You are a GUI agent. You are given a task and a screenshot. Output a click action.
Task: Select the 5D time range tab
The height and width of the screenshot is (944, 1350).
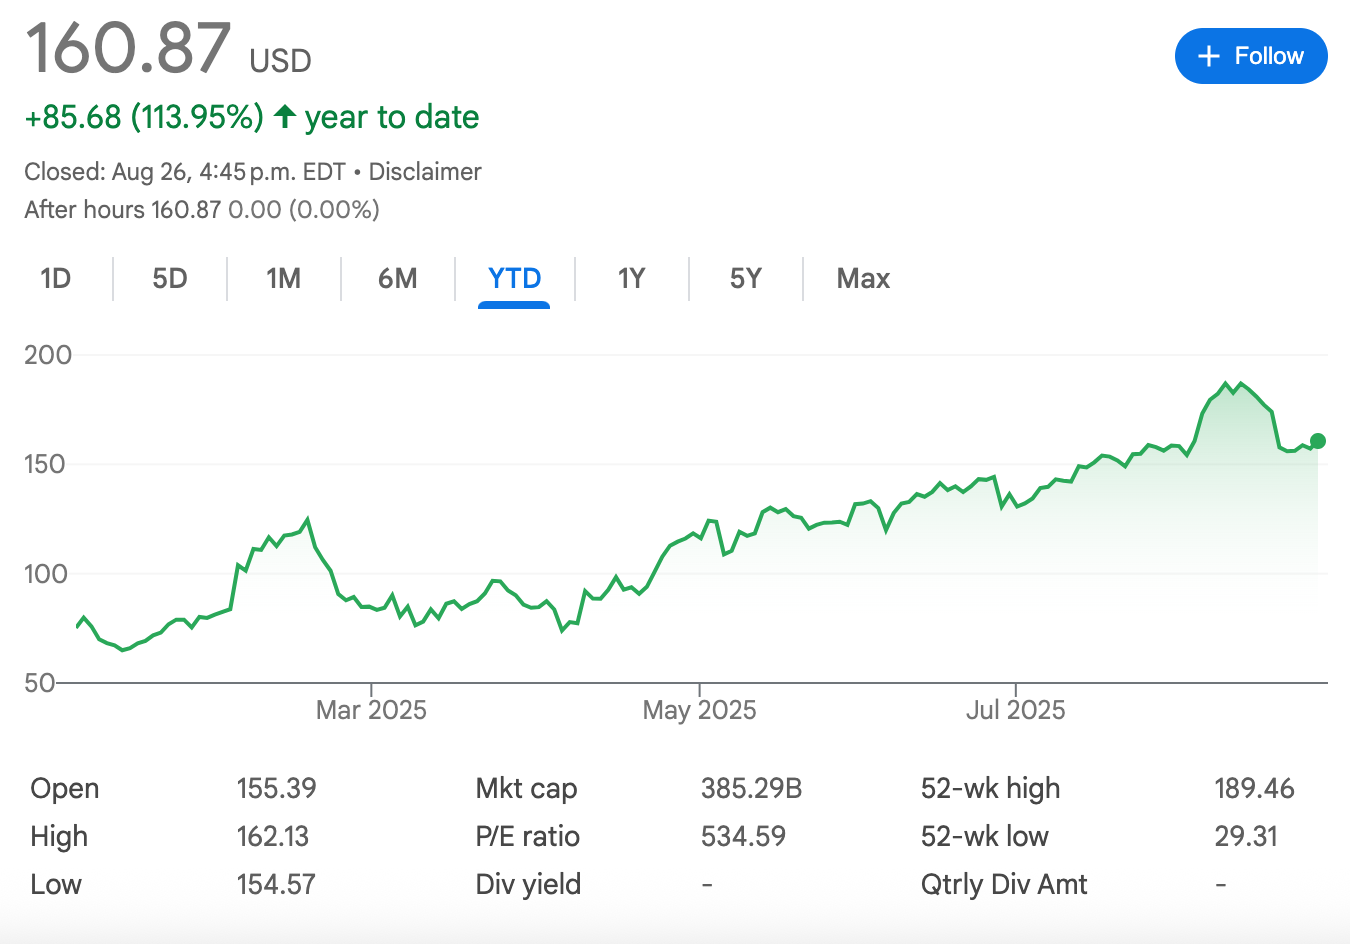pos(170,278)
